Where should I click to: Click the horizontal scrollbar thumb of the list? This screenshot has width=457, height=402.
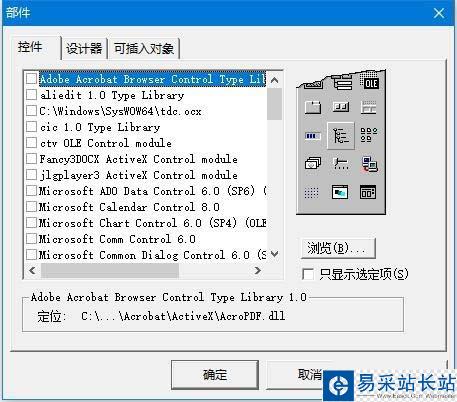(110, 270)
